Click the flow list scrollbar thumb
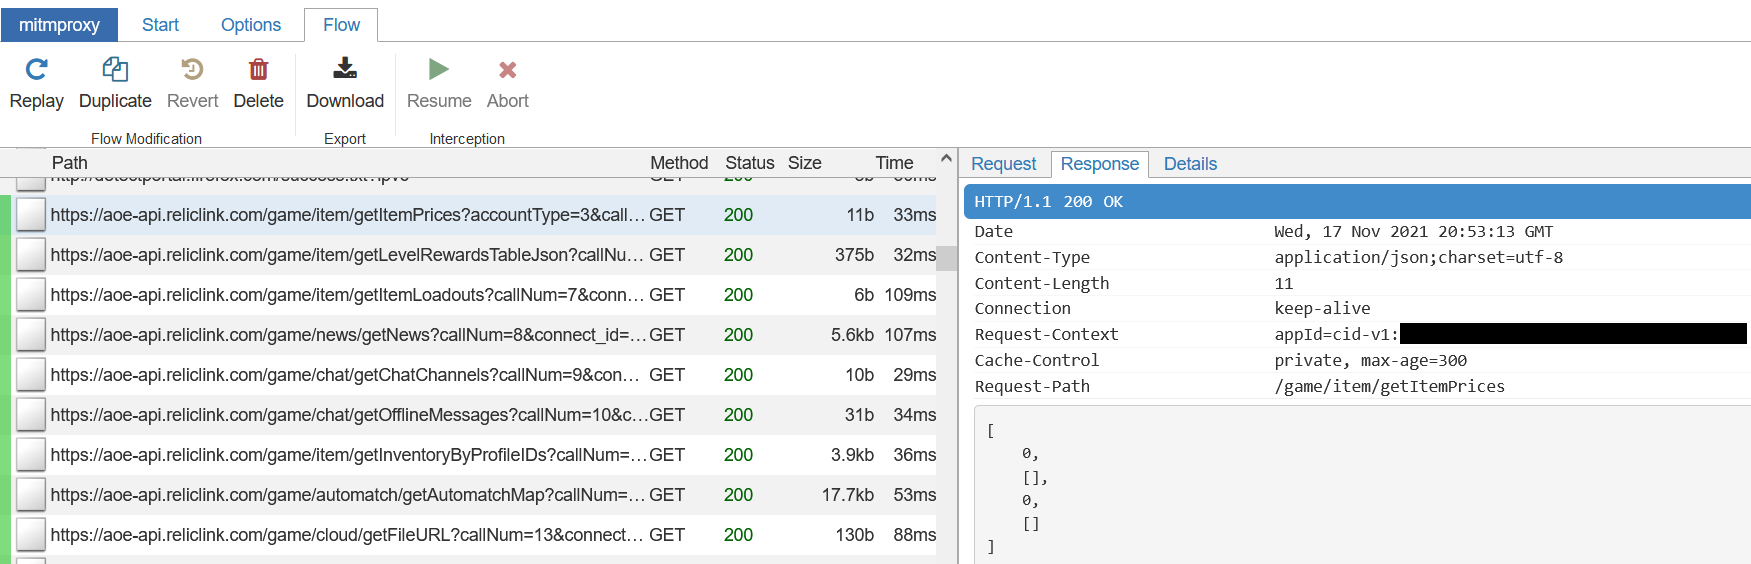This screenshot has height=564, width=1751. pyautogui.click(x=946, y=258)
